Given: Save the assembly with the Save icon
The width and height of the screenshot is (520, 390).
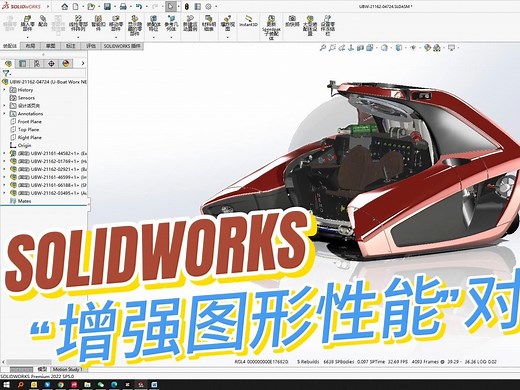Looking at the screenshot, I should (107, 6).
